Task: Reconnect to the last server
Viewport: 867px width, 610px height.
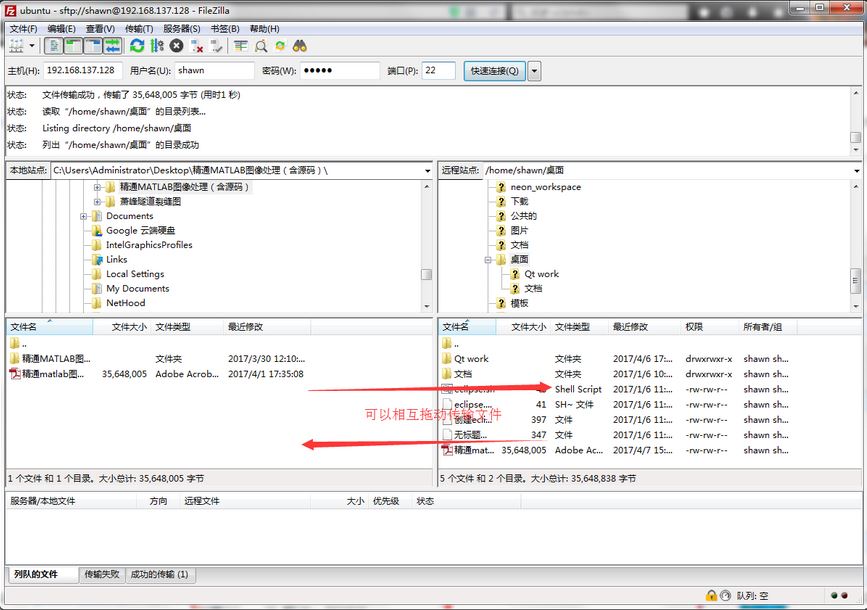Action: tap(216, 46)
